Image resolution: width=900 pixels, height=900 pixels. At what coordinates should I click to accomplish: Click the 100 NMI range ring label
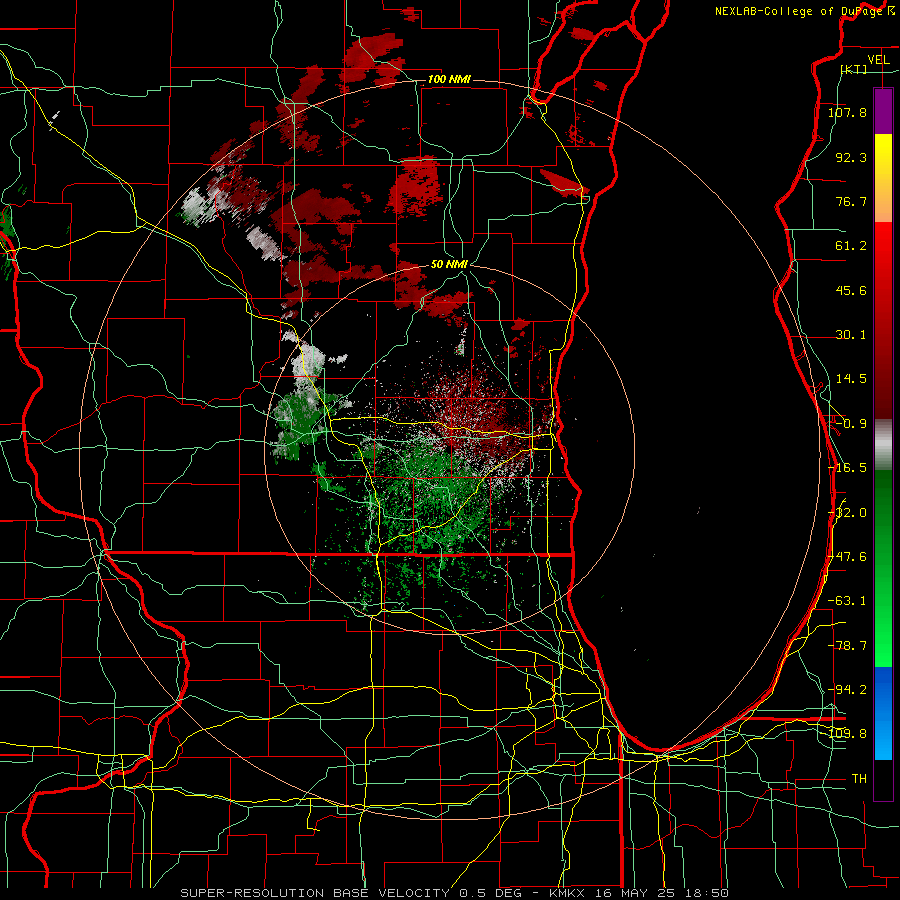pos(449,79)
